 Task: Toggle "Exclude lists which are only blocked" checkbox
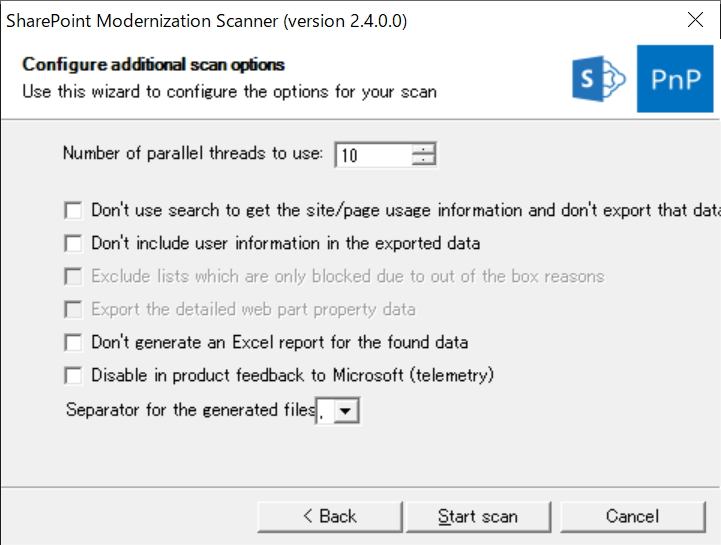click(x=73, y=276)
